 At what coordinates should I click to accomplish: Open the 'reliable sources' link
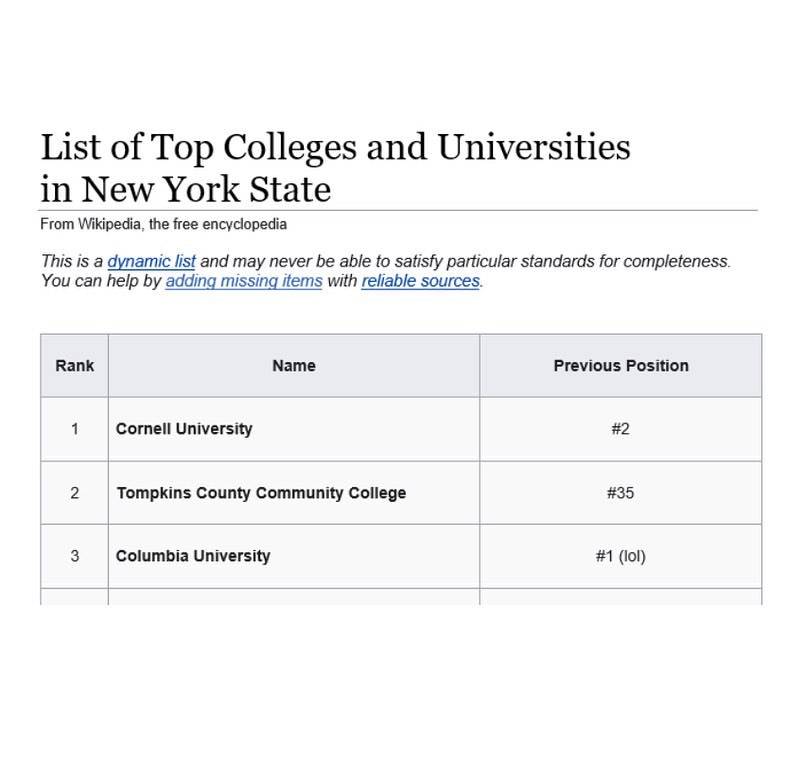pos(420,282)
